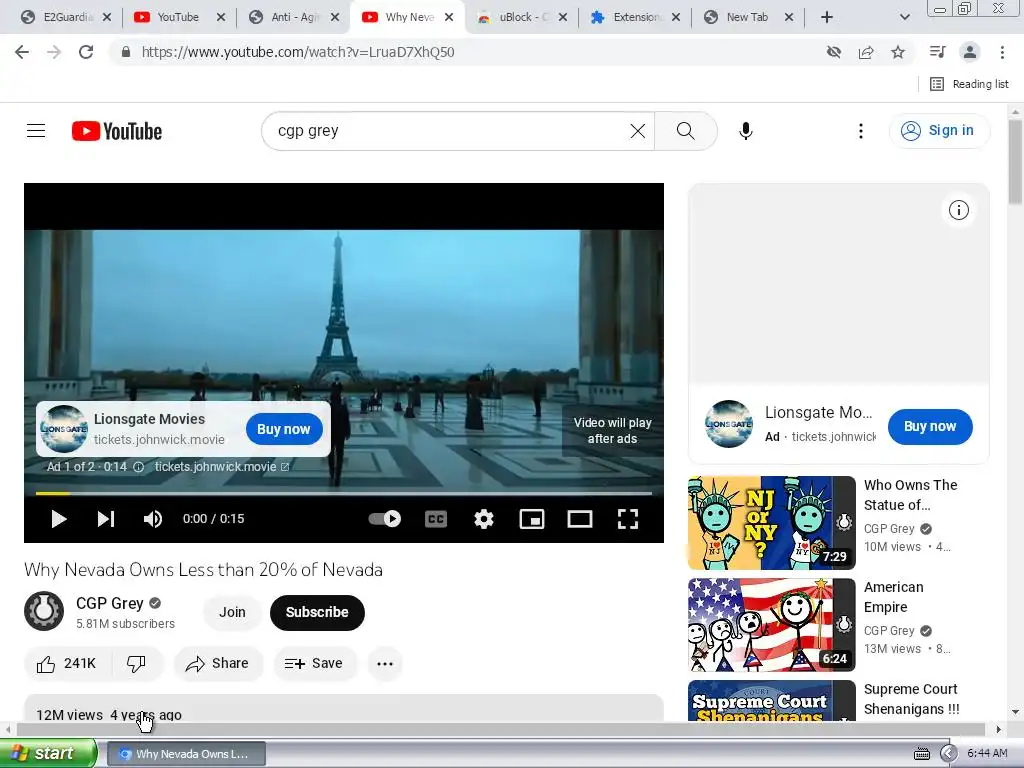The height and width of the screenshot is (768, 1024).
Task: Open player settings gear
Action: [484, 519]
